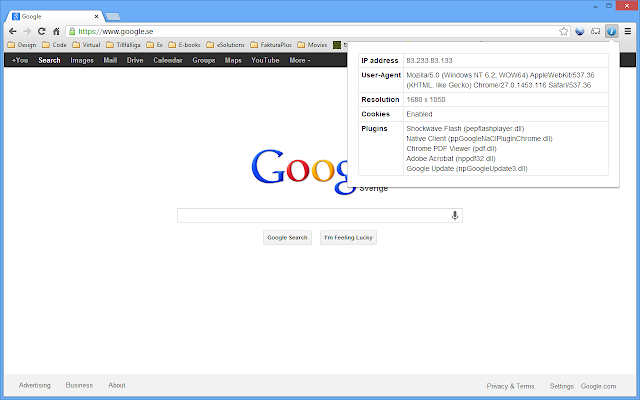
Task: Open Drive from the Google bar
Action: [135, 60]
